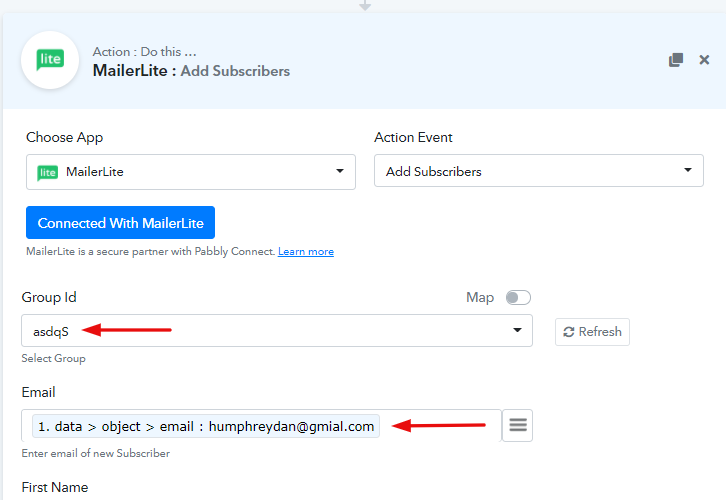Click the MailerLite : Add Subscribers title

coord(191,71)
